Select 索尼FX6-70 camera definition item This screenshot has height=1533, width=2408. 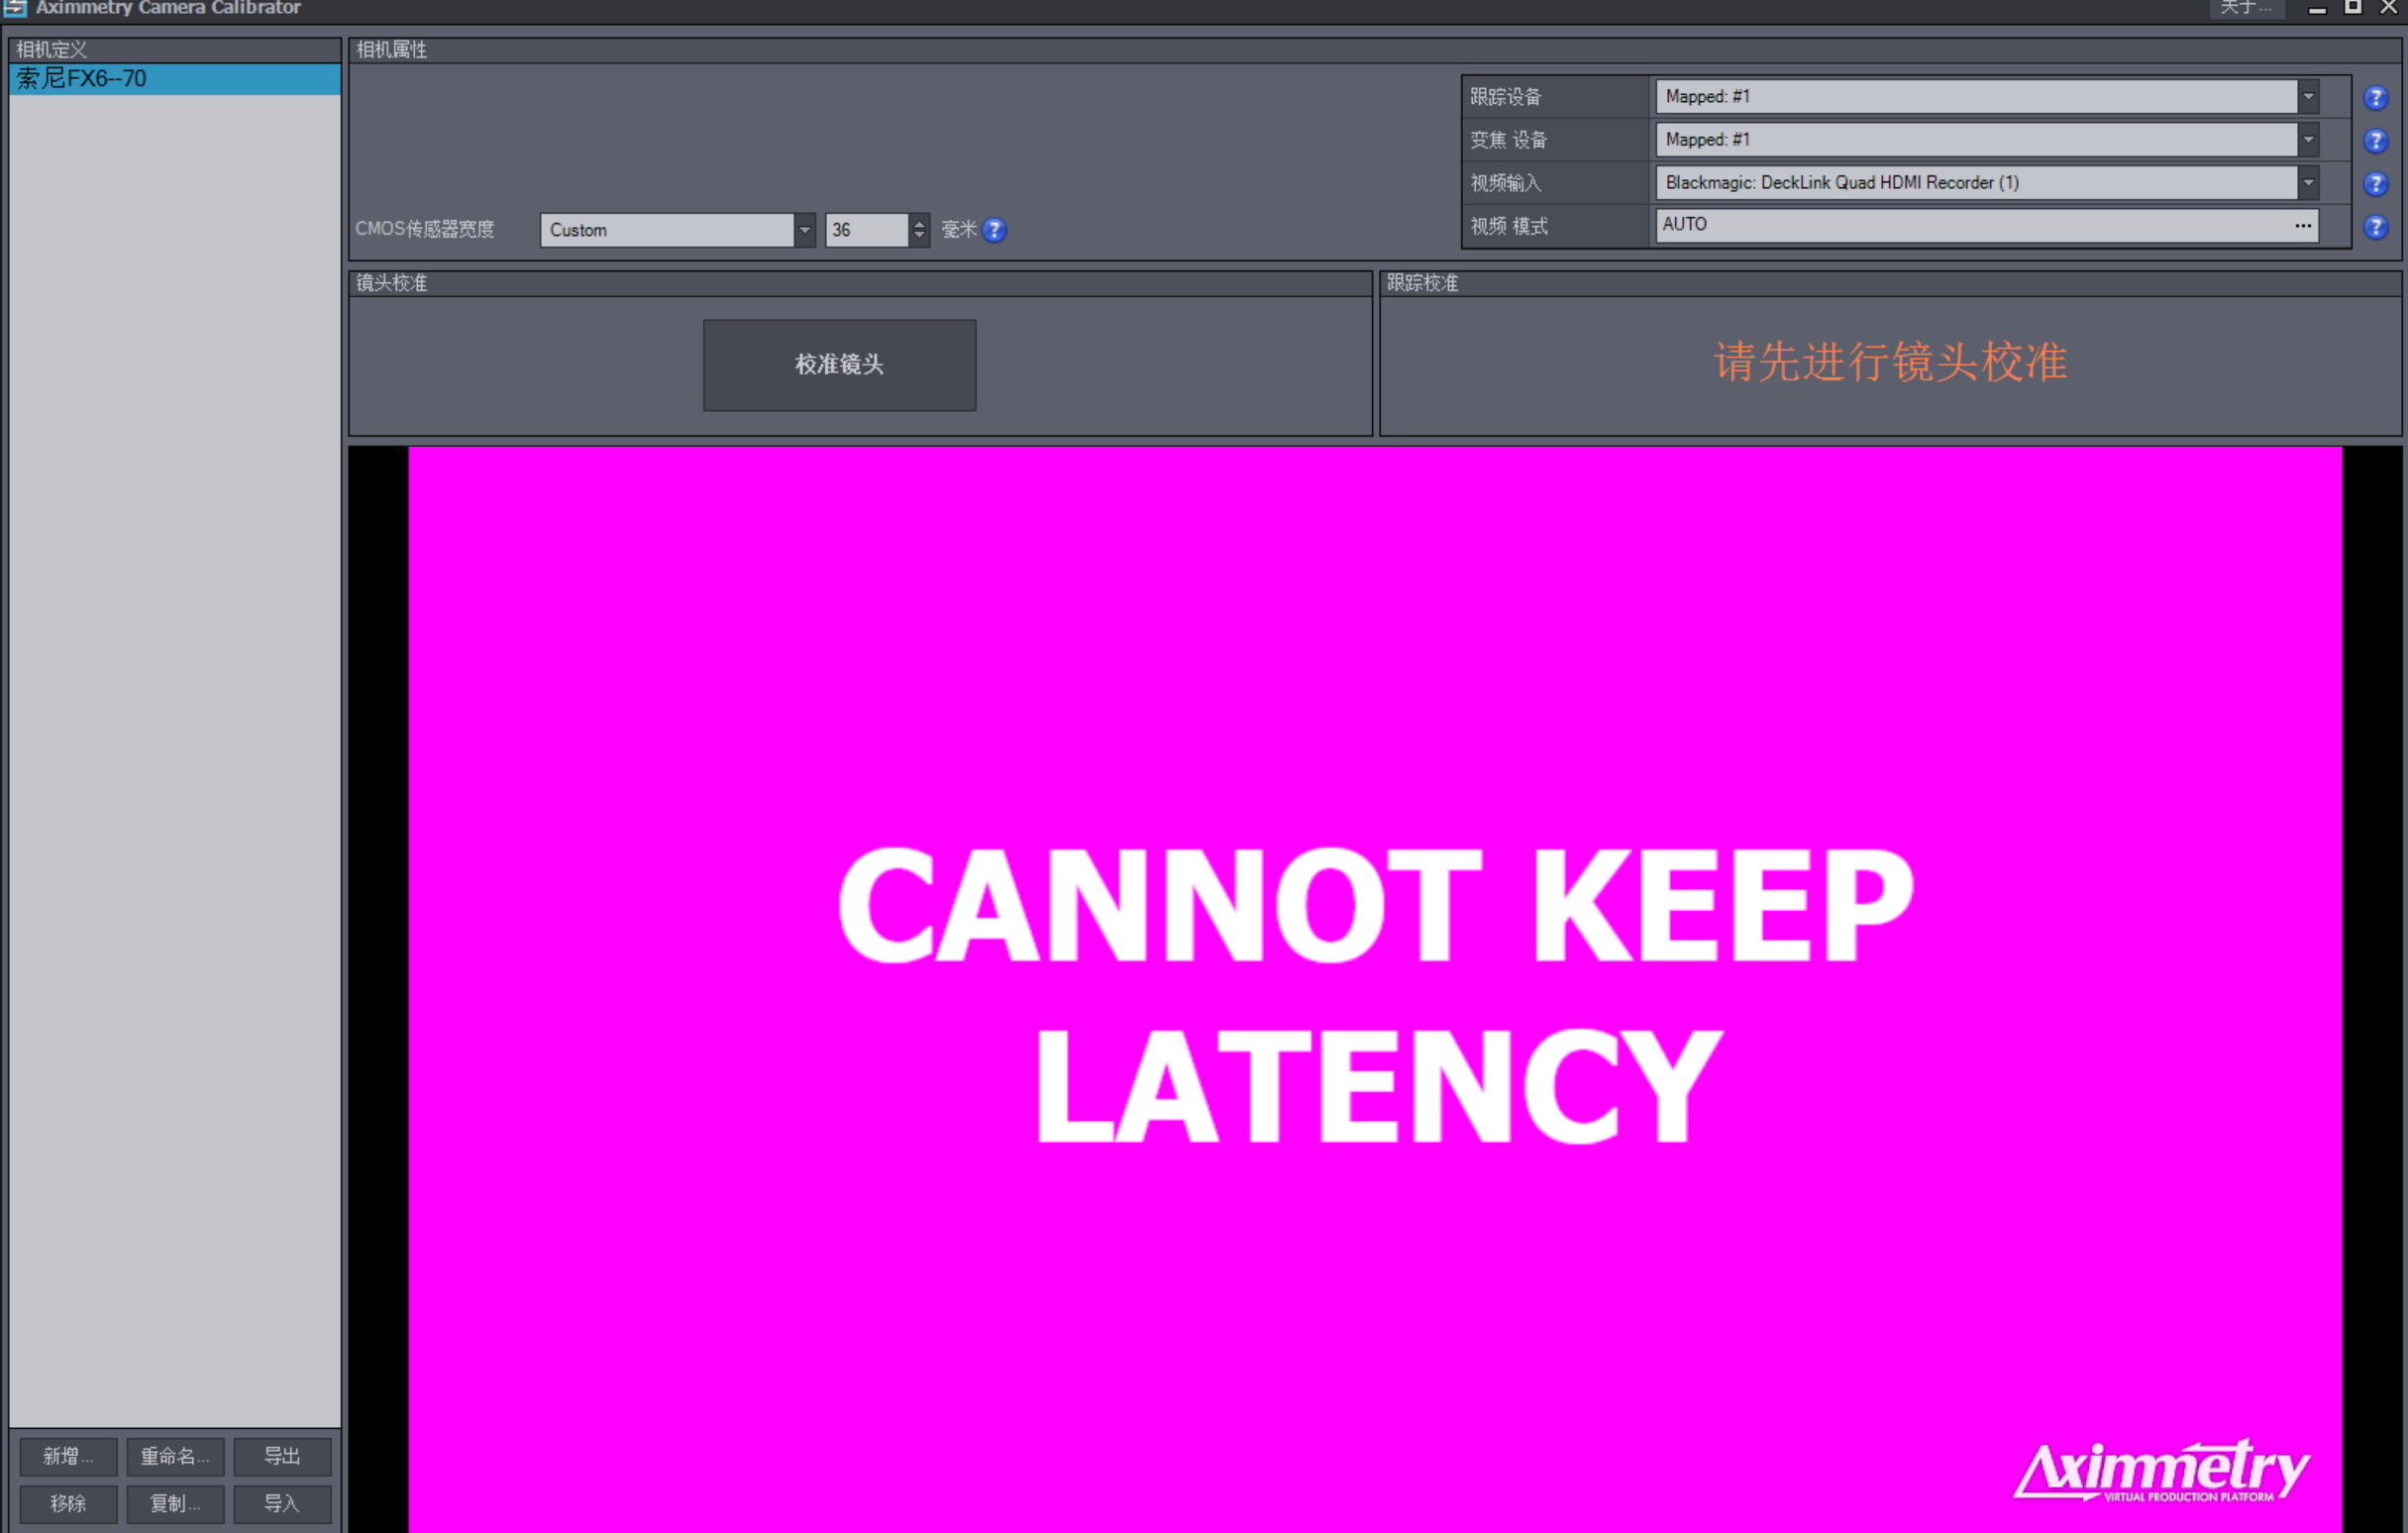click(x=170, y=77)
